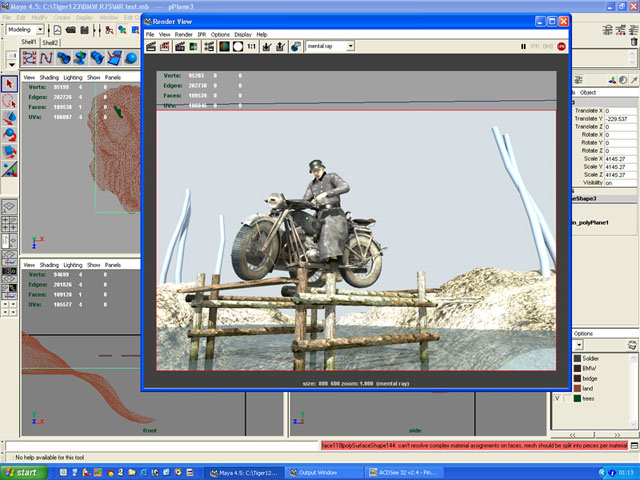Click the blue sphere shelf icon

pos(131,58)
